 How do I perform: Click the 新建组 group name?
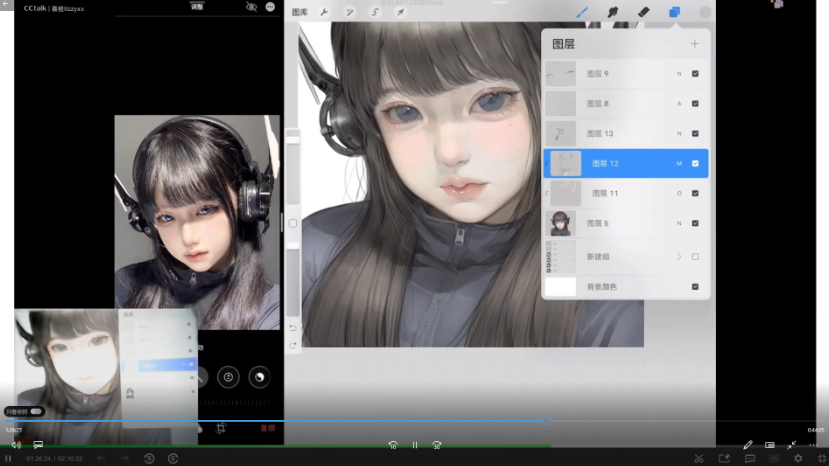coord(598,257)
